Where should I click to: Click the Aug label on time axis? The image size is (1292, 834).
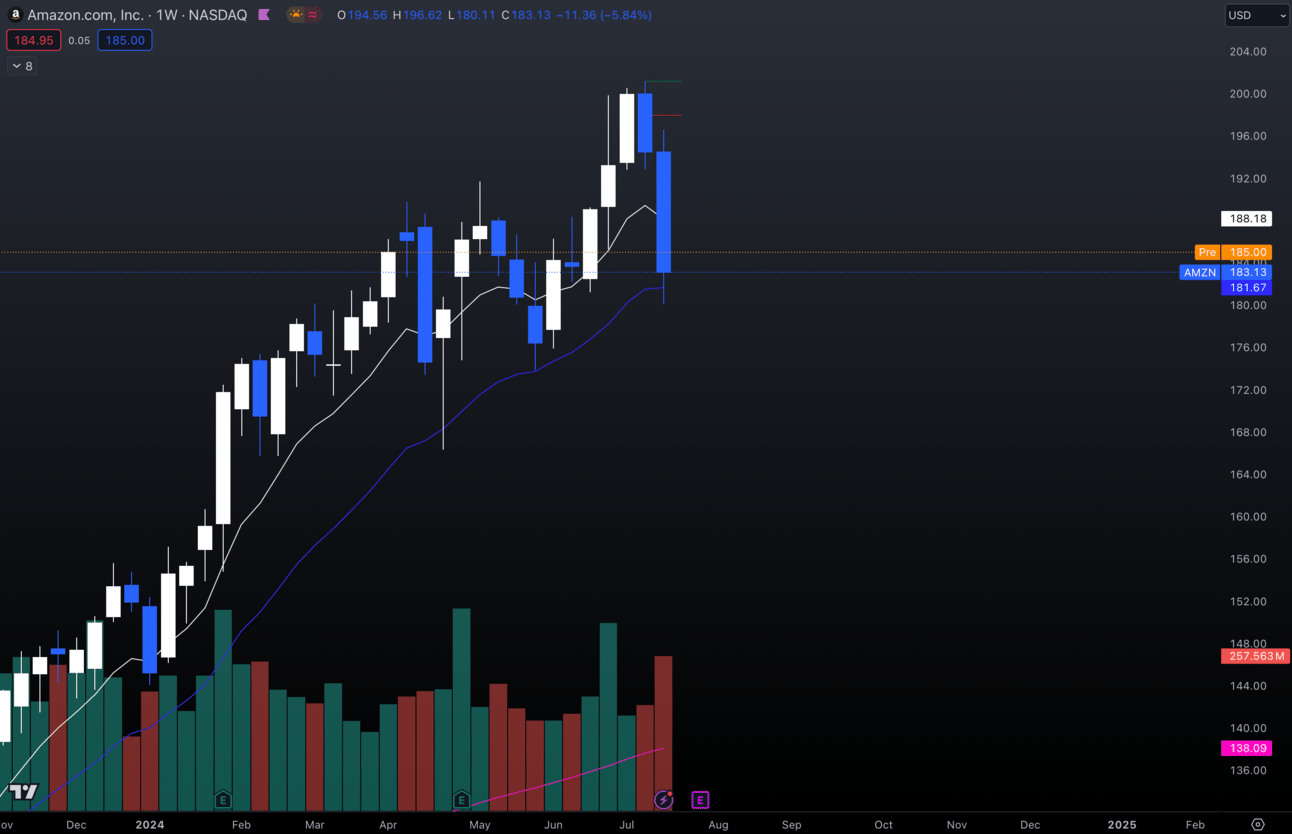click(718, 825)
